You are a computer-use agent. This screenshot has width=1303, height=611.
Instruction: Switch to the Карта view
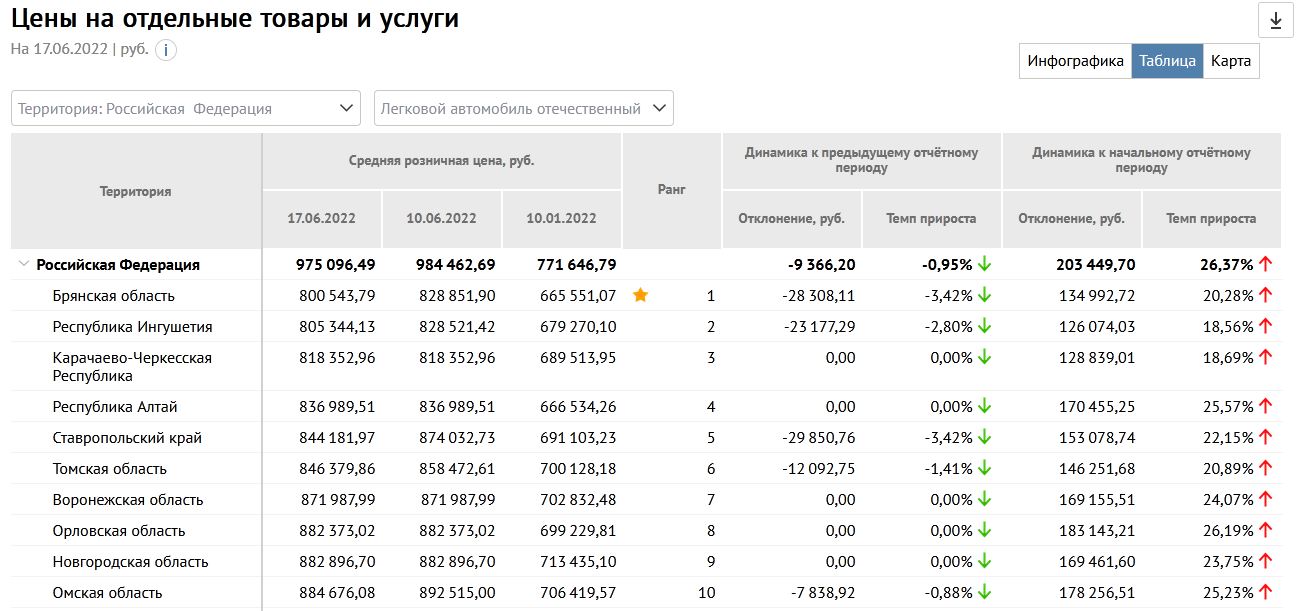[1230, 61]
